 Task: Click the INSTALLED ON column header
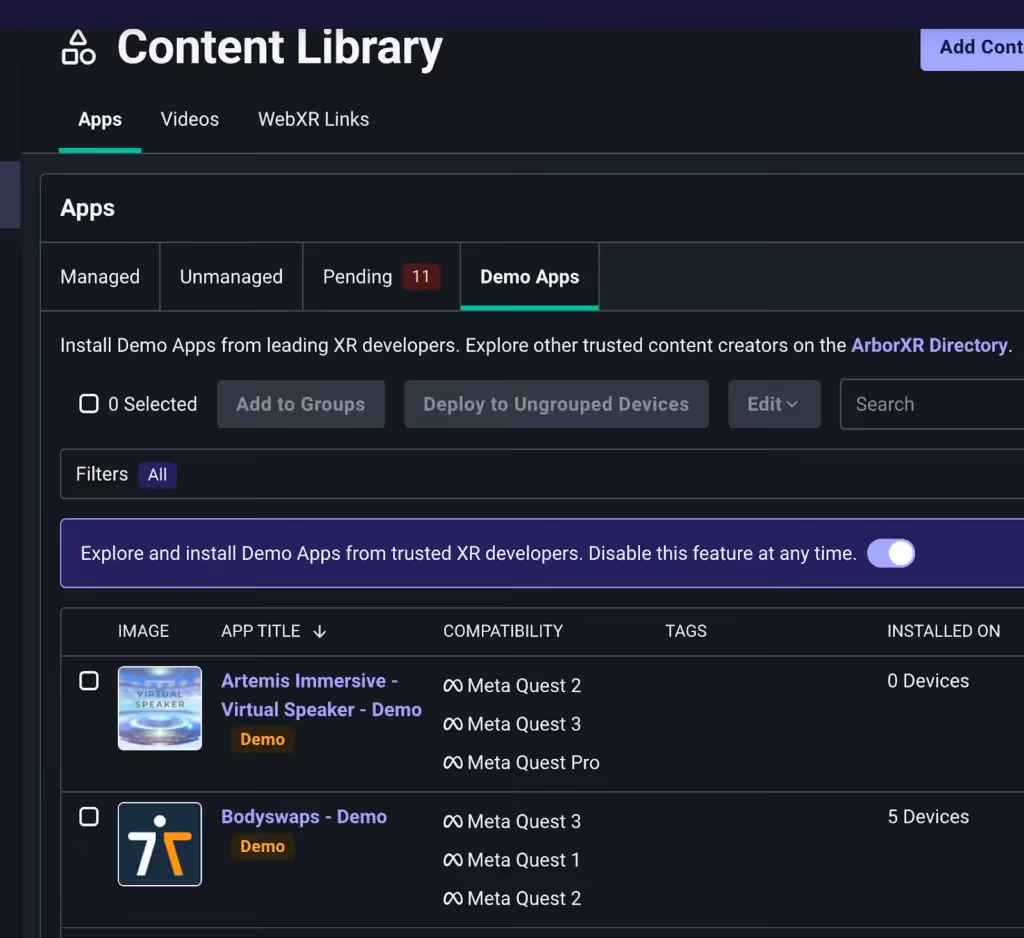point(943,631)
